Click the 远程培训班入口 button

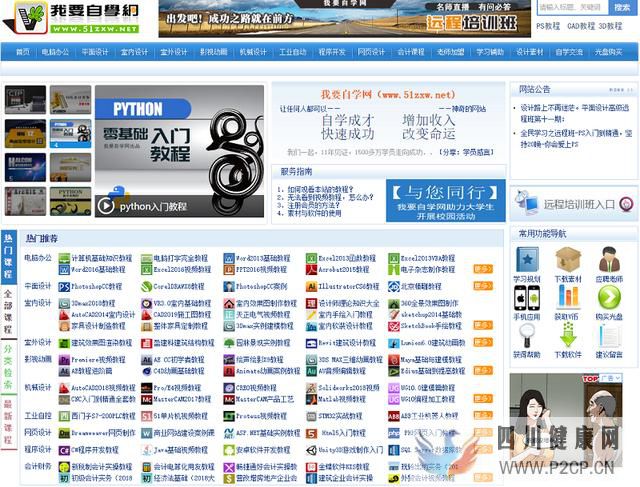(x=574, y=204)
